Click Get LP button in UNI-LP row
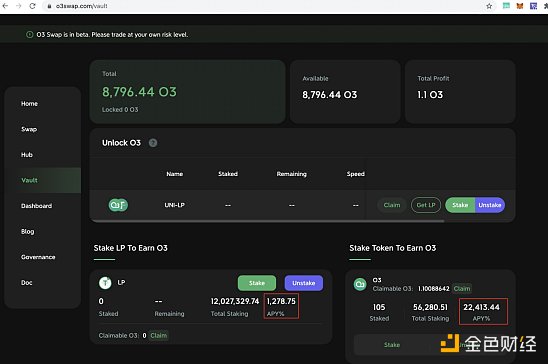548x364 pixels. 426,205
